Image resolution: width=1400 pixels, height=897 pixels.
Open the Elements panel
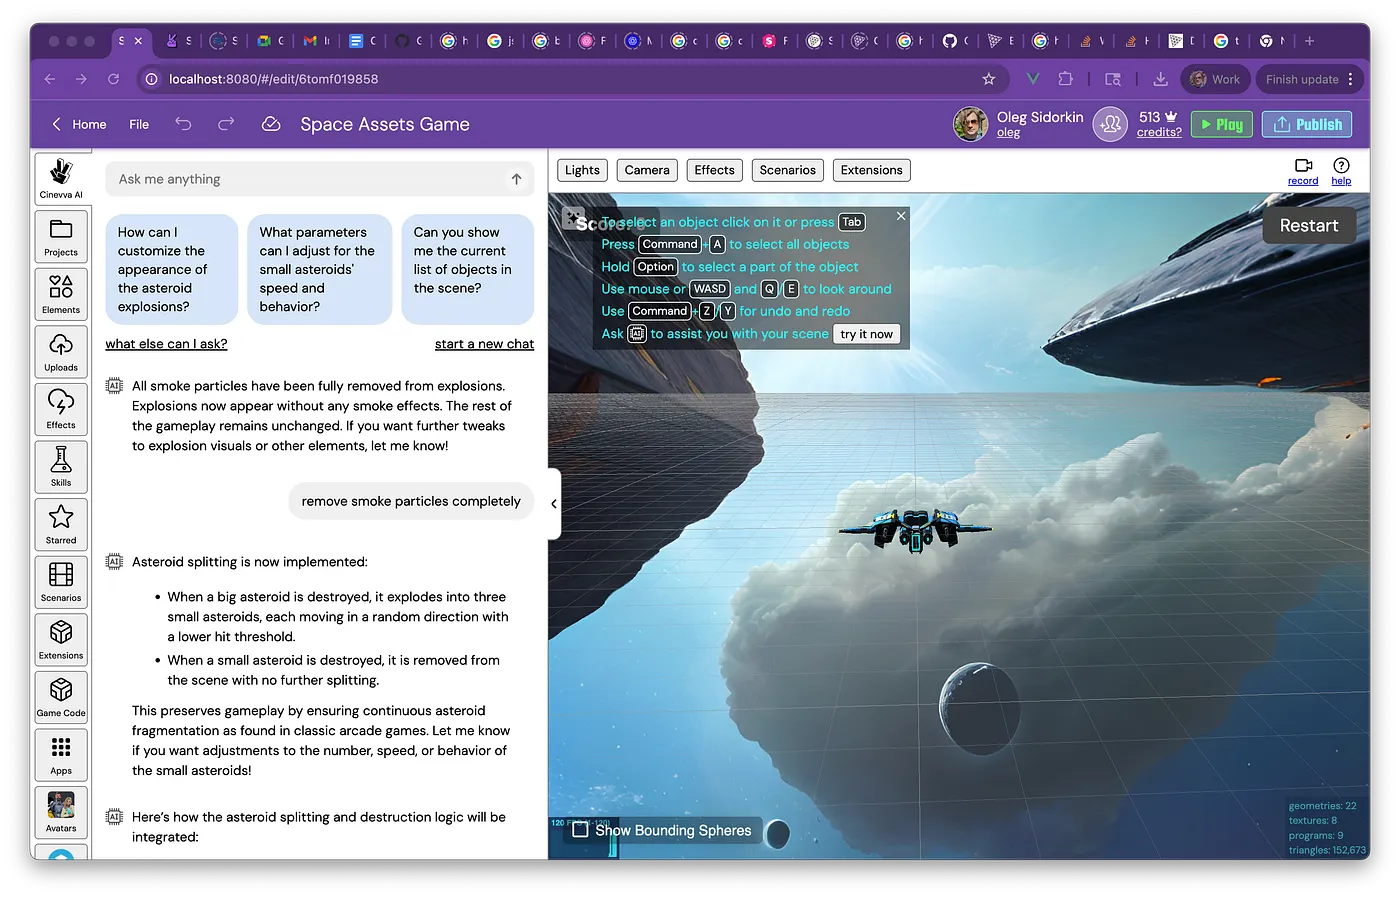pyautogui.click(x=61, y=294)
